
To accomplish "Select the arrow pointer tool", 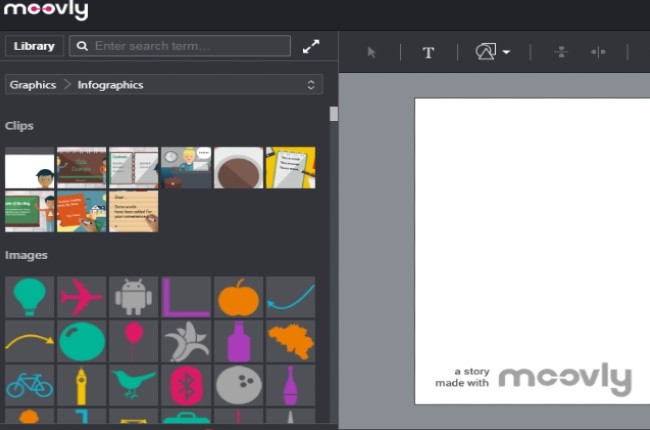I will 372,52.
